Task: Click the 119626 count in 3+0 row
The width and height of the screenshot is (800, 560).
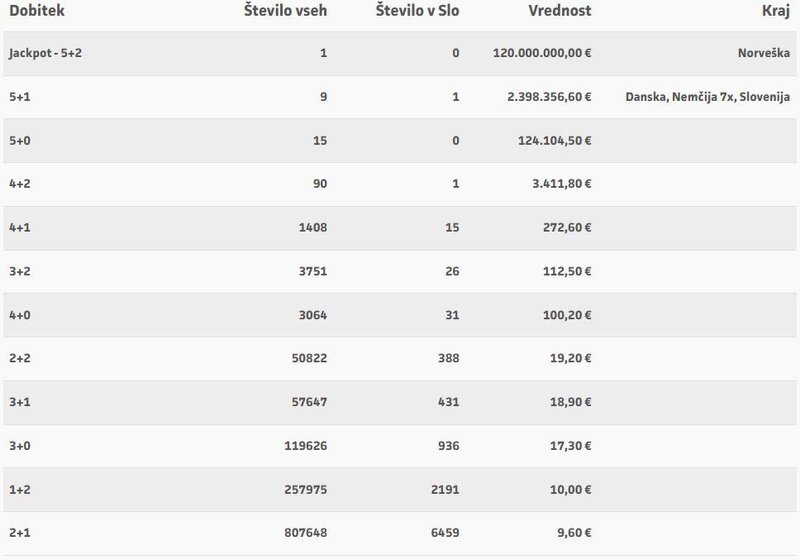Action: 306,446
